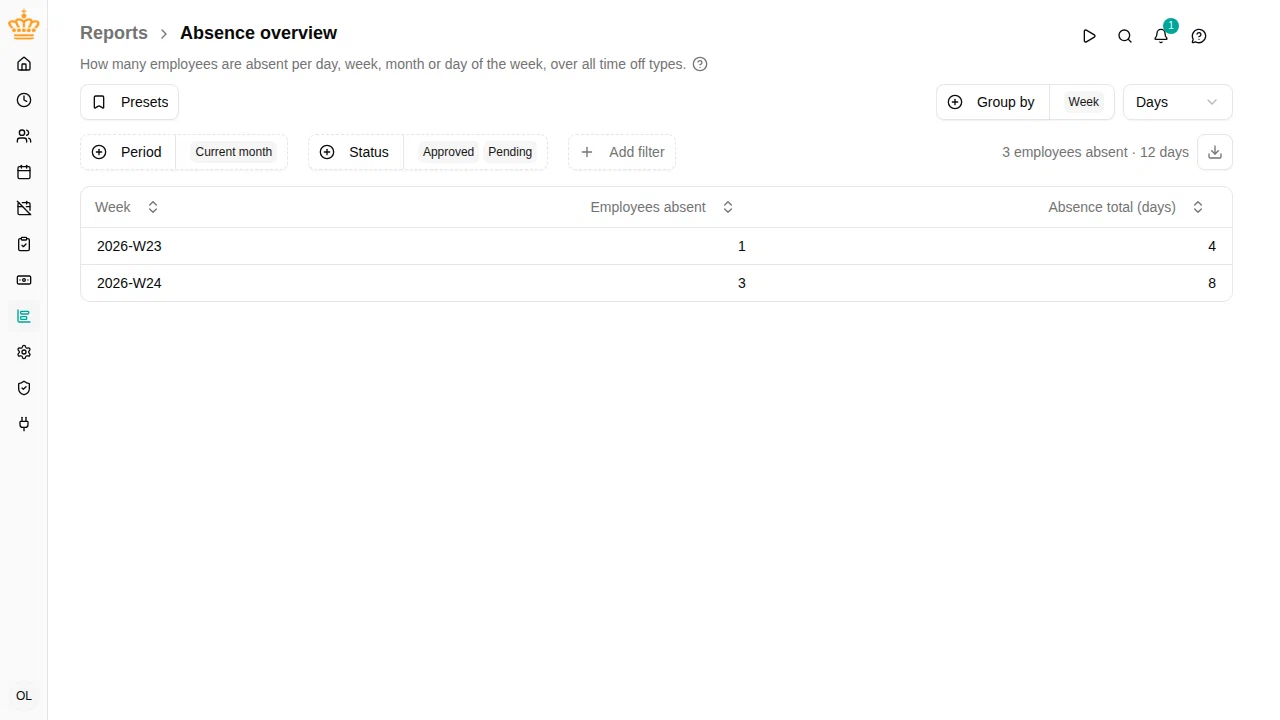1280x720 pixels.
Task: Open the shield check sidebar icon
Action: pos(24,388)
